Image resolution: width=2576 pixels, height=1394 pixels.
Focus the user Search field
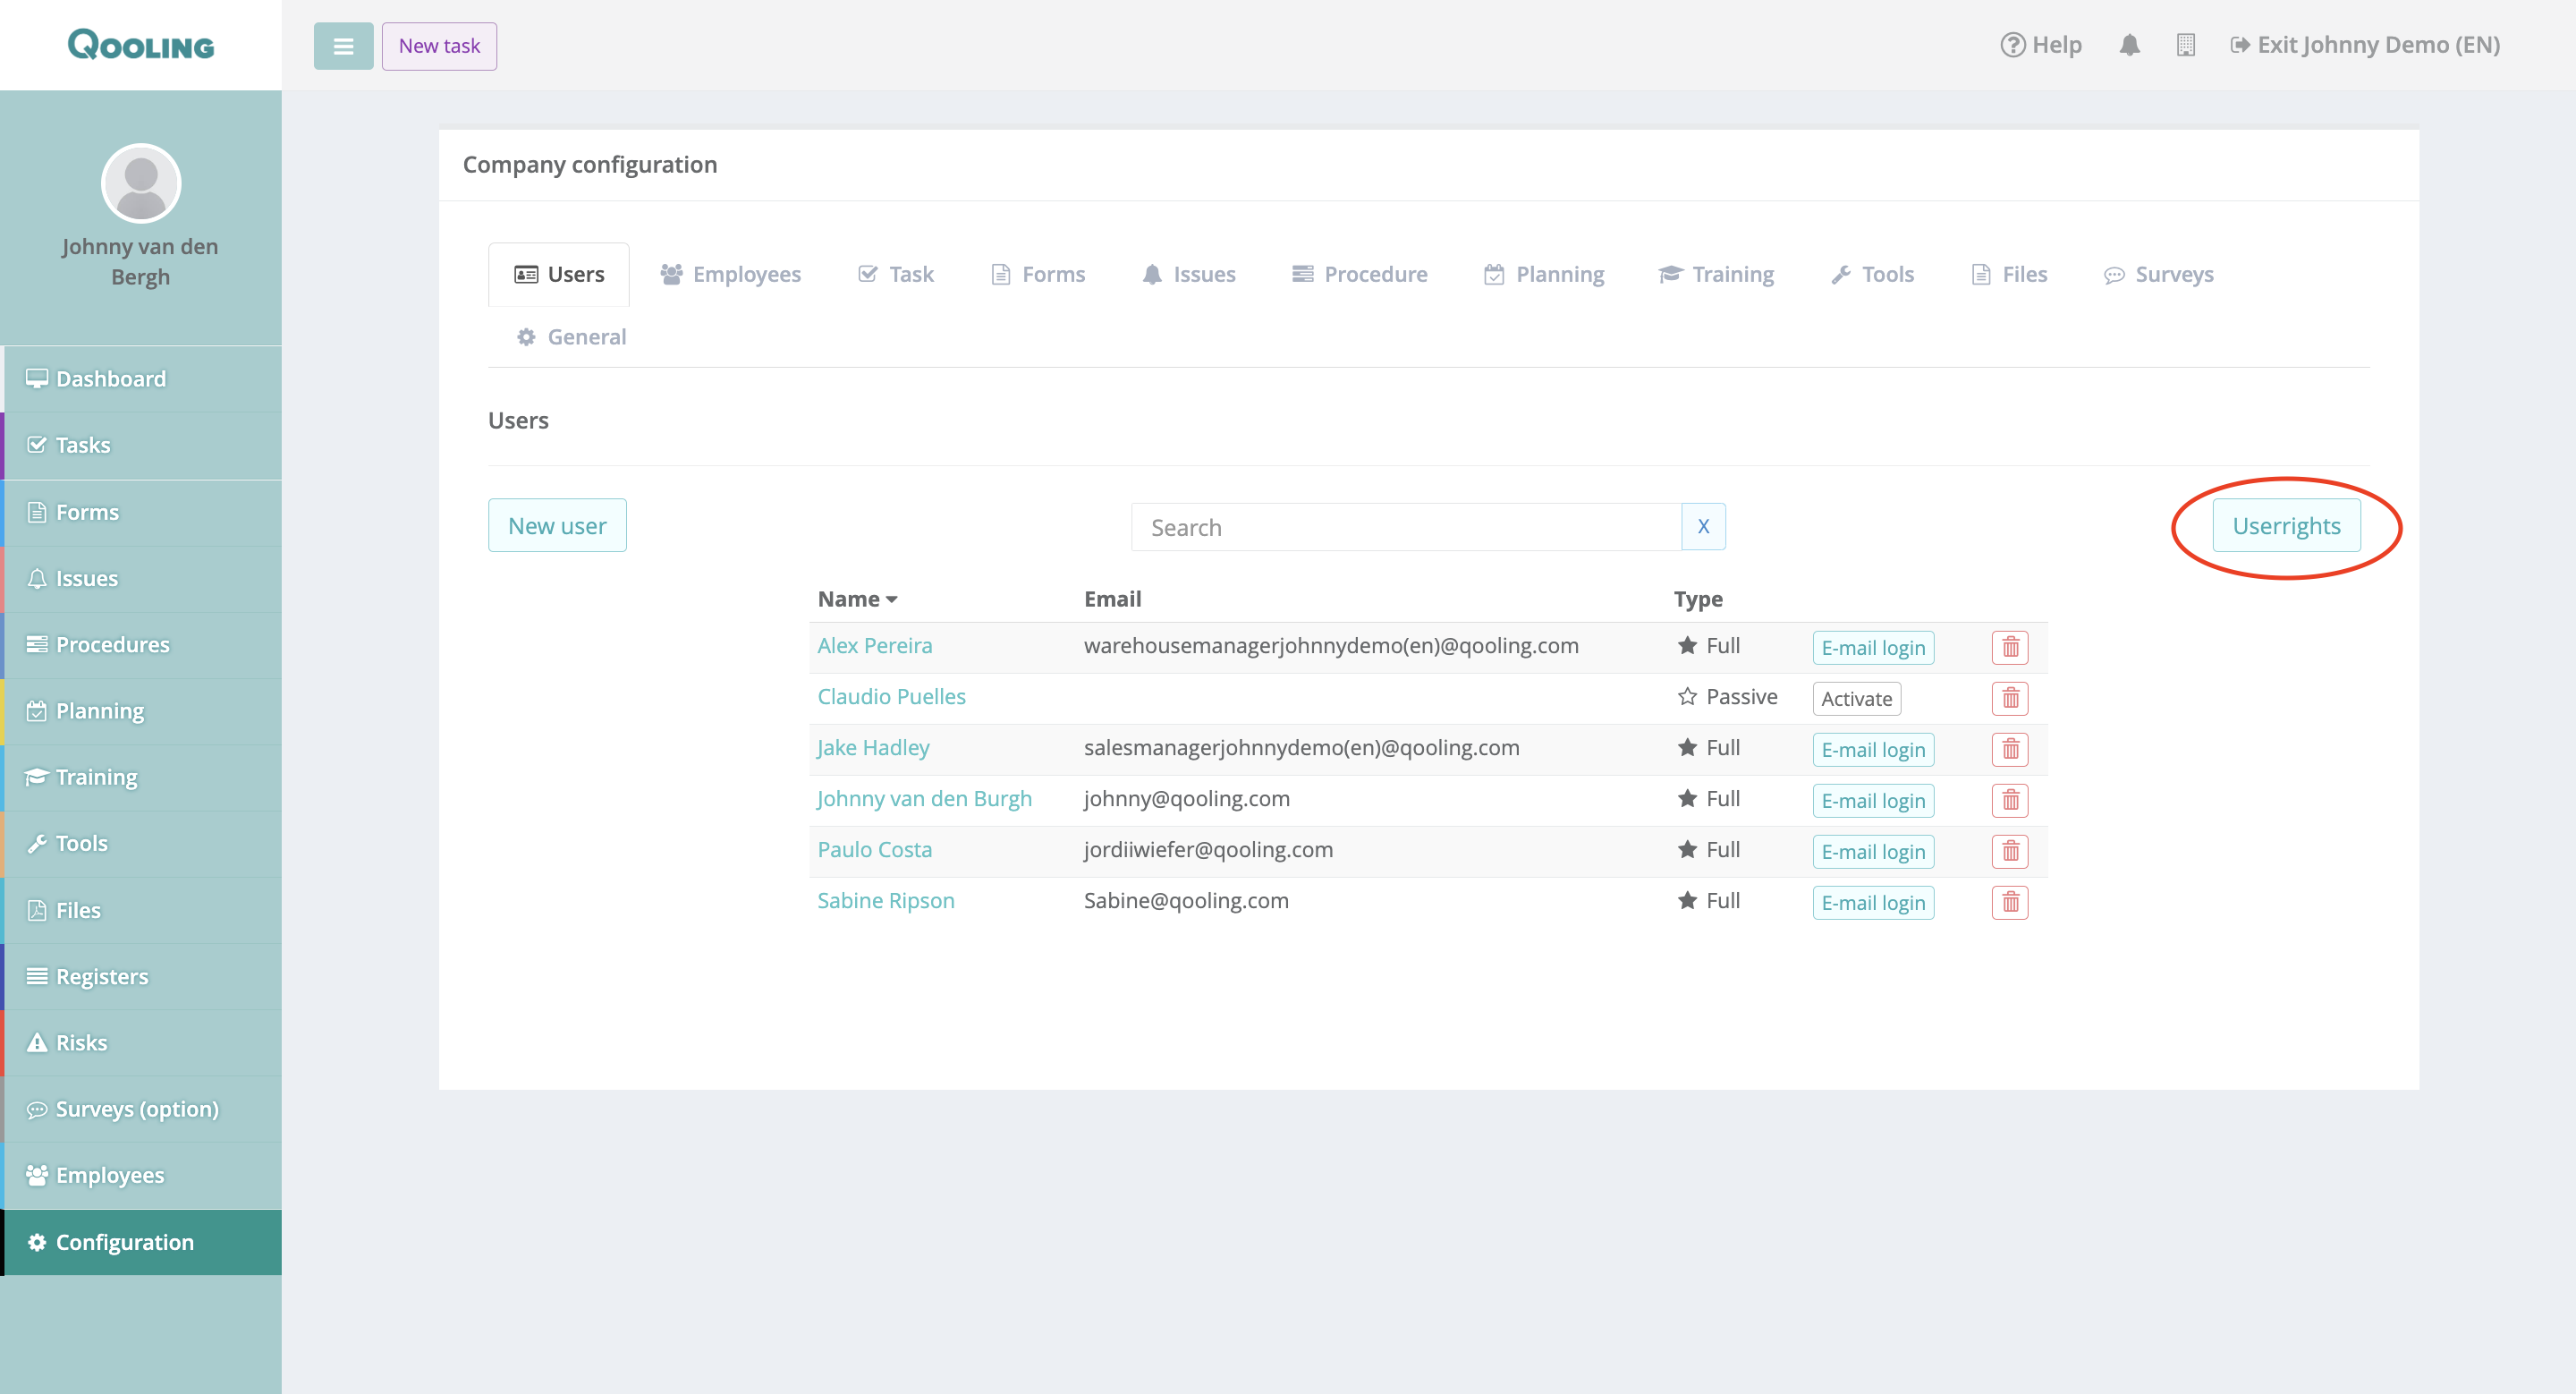[x=1405, y=527]
